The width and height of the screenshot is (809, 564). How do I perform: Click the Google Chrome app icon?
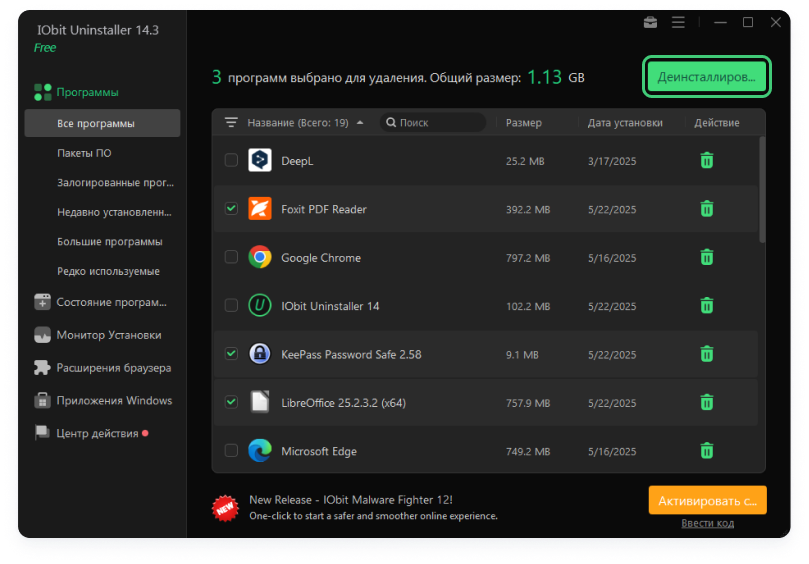click(260, 257)
